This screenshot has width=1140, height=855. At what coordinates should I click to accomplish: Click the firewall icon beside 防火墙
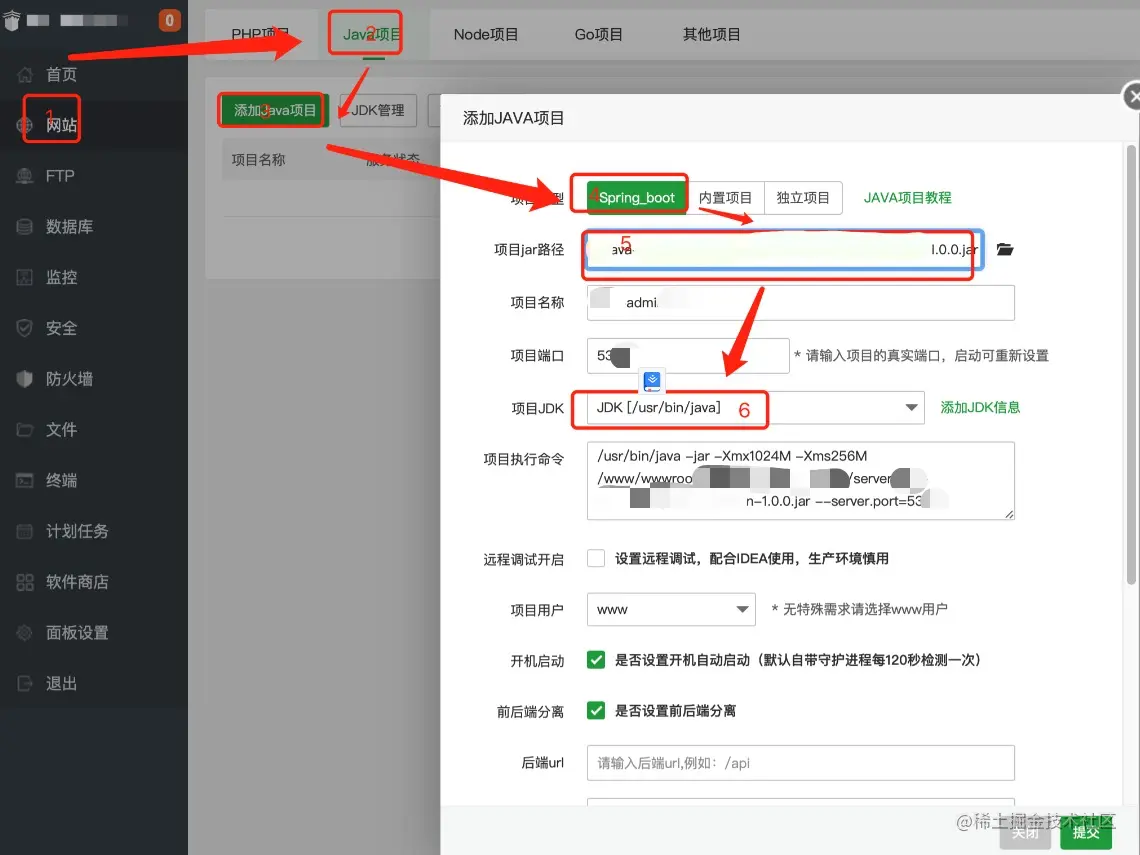25,379
